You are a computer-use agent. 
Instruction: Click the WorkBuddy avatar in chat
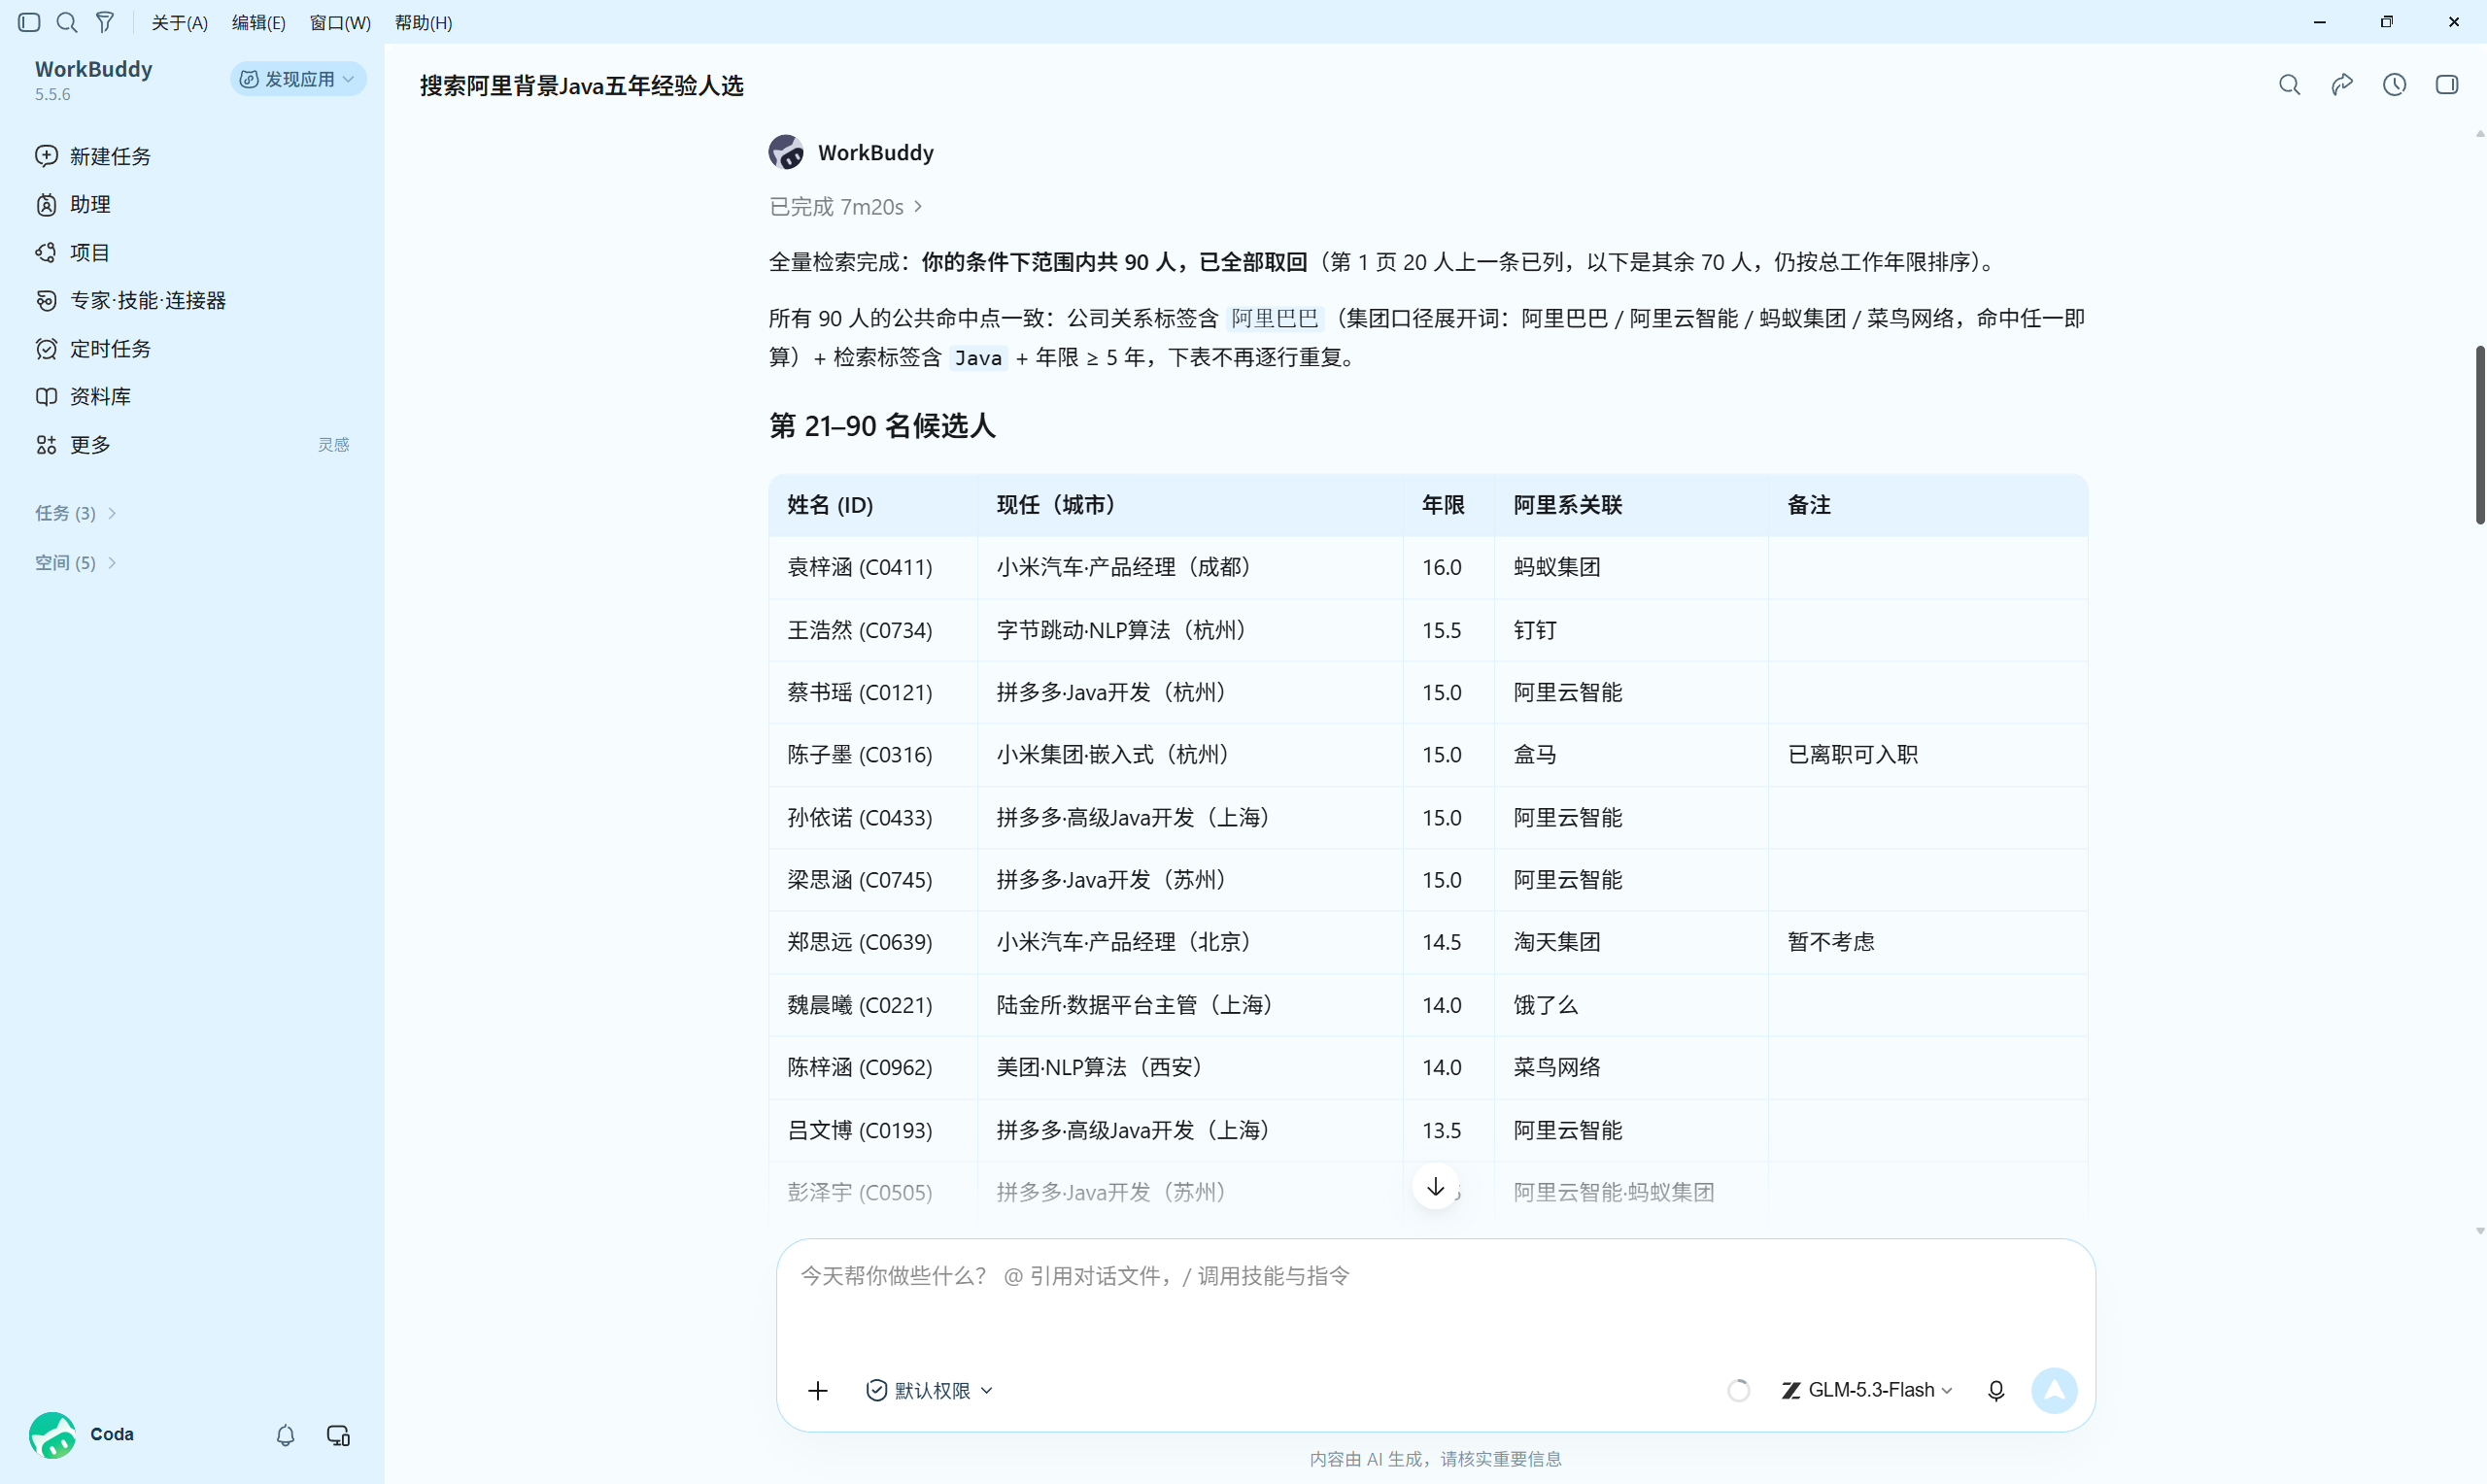(x=786, y=152)
